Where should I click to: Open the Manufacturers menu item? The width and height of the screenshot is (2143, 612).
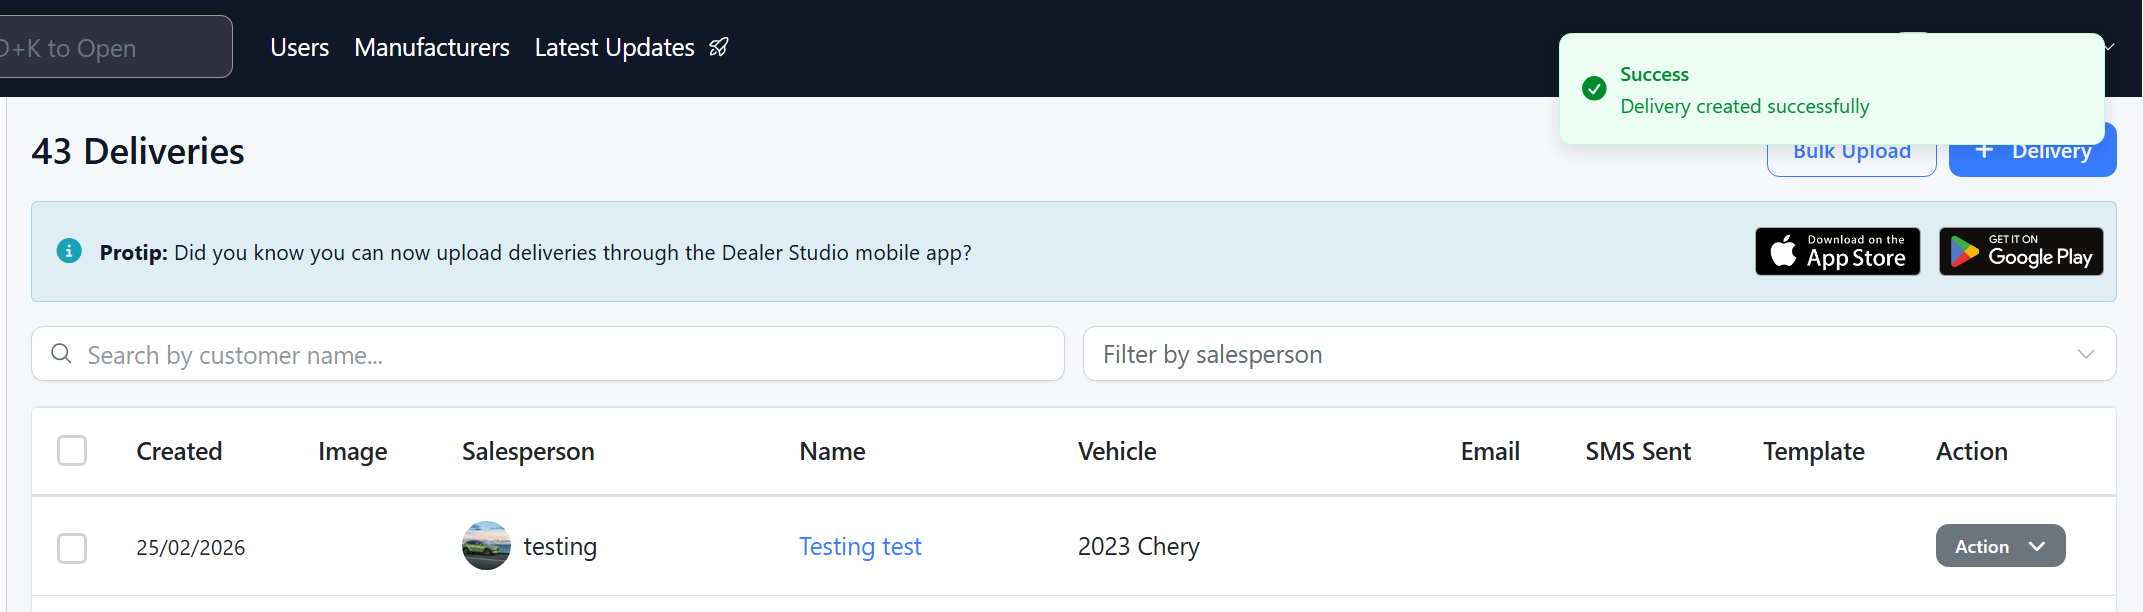[x=432, y=47]
